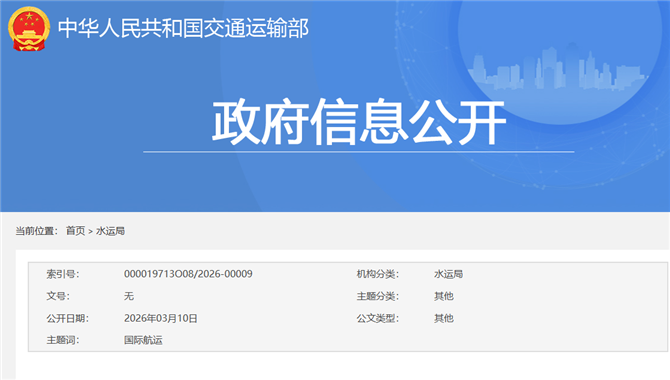Open the 中华人民共和国交通运输部 header title

pos(183,29)
